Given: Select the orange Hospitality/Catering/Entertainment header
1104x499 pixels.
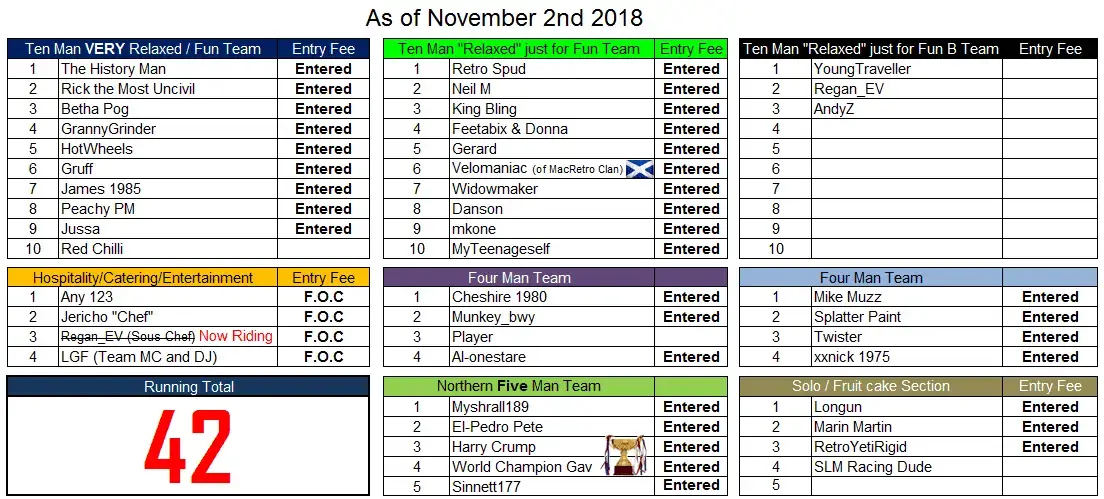Looking at the screenshot, I should click(x=143, y=277).
